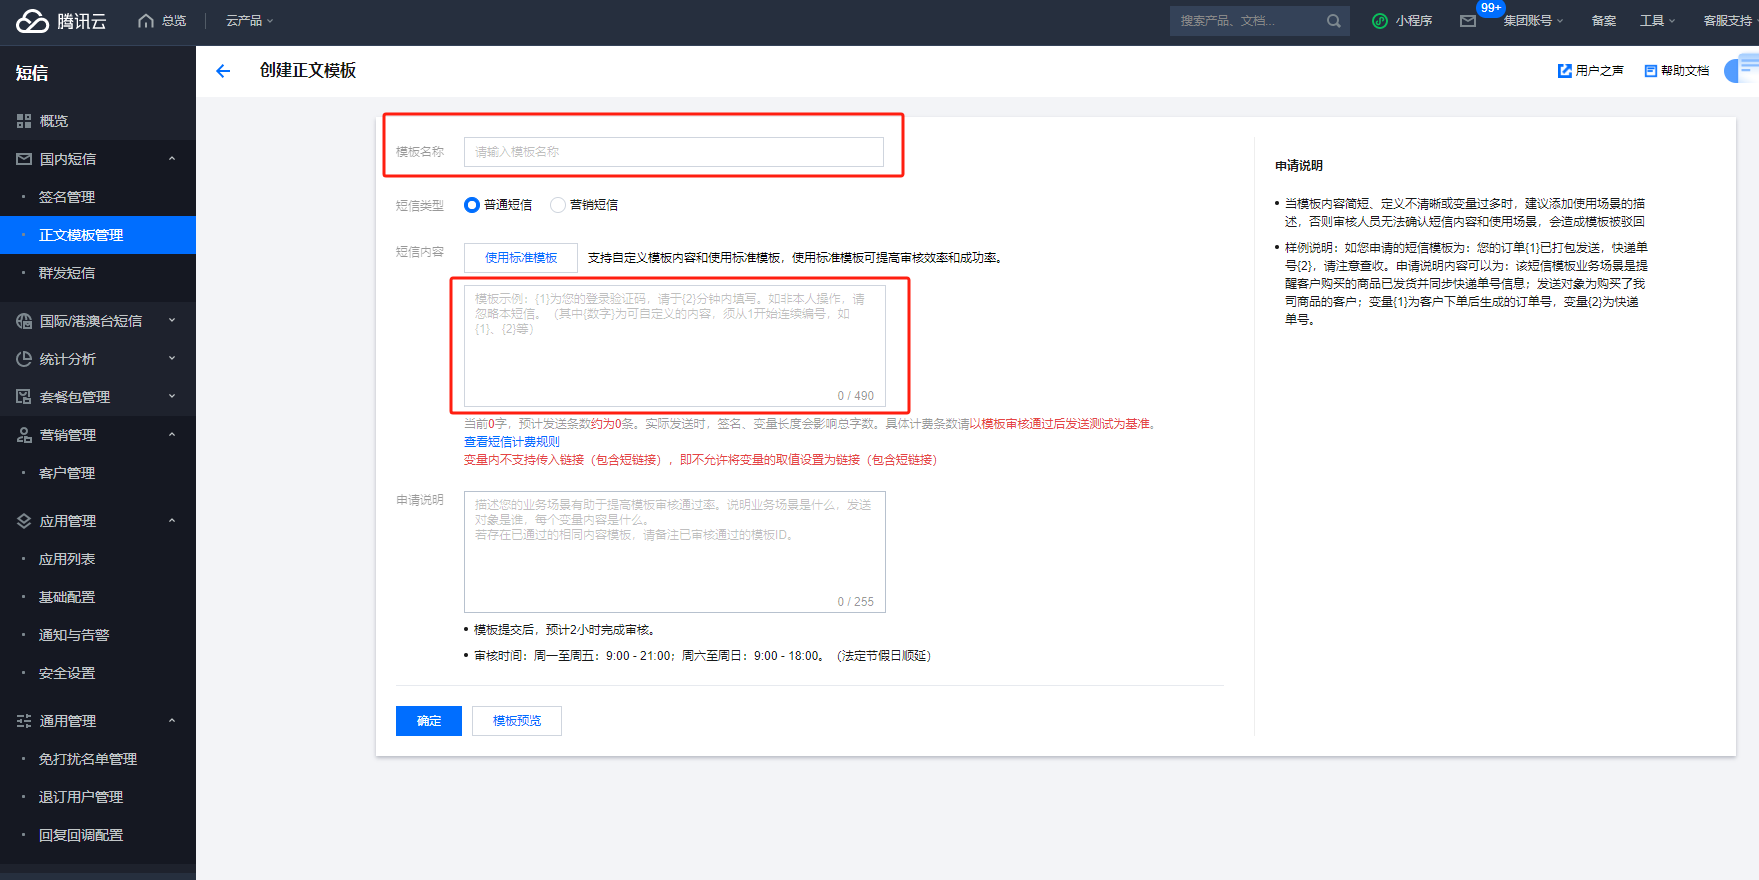
Task: Click the 模板预览 button
Action: coord(517,721)
